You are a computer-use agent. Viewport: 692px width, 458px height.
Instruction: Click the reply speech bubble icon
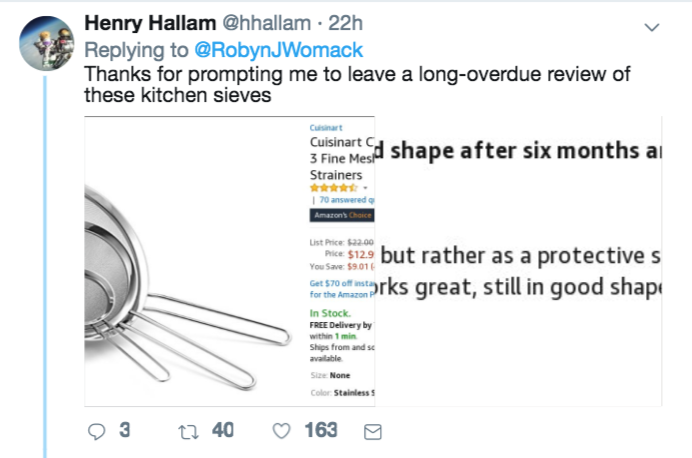tap(97, 431)
